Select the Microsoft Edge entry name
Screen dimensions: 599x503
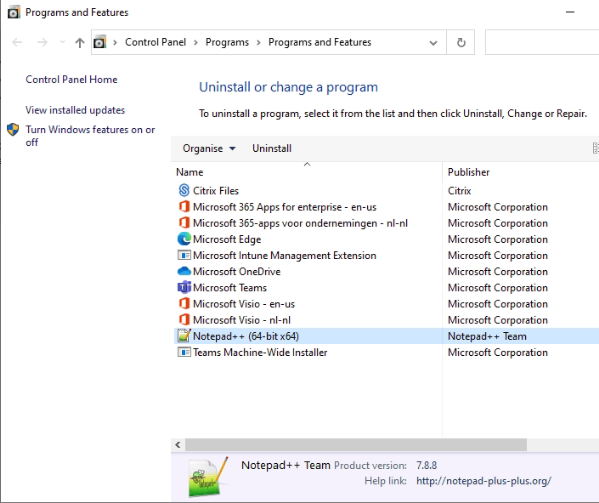[x=227, y=239]
